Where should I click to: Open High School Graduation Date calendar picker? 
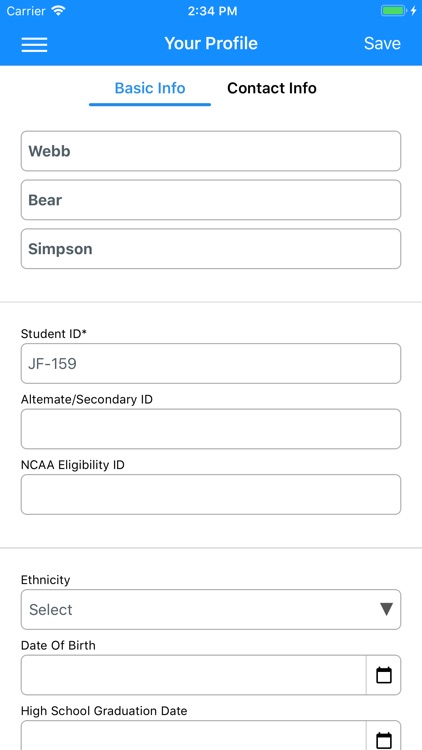click(384, 738)
